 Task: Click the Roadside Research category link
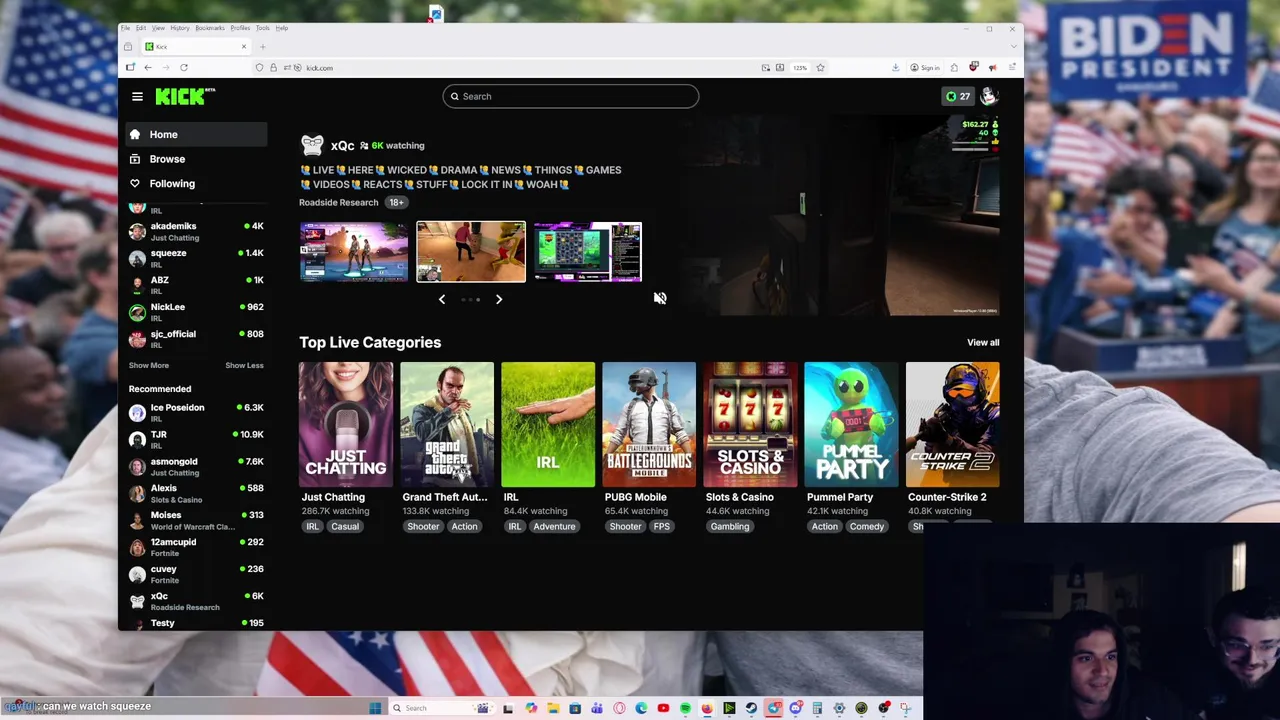coord(338,202)
